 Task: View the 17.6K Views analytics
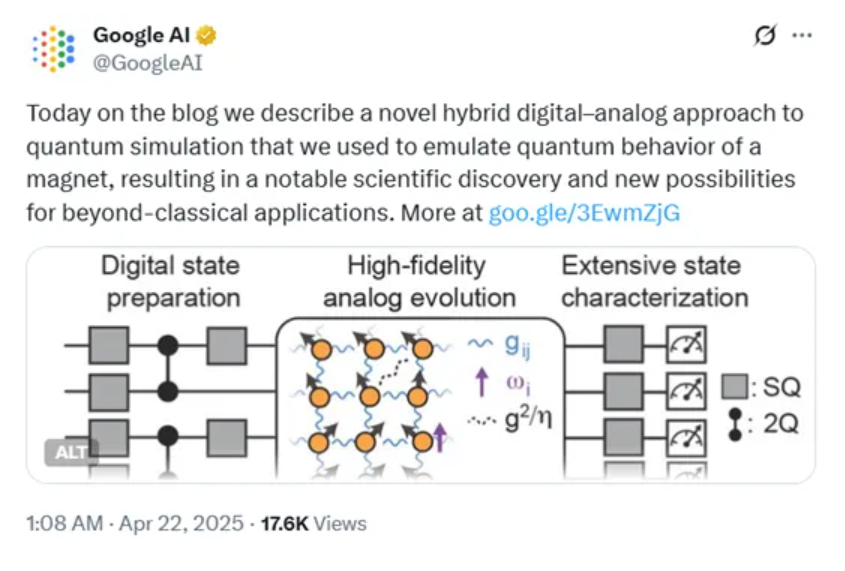point(314,523)
